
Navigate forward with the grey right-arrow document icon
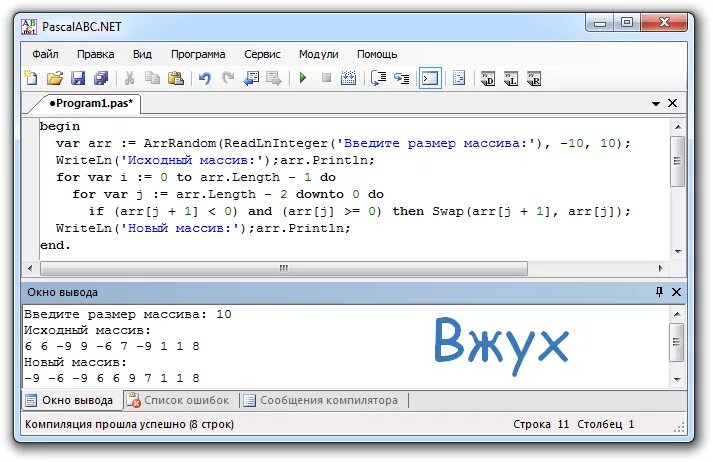click(x=274, y=78)
